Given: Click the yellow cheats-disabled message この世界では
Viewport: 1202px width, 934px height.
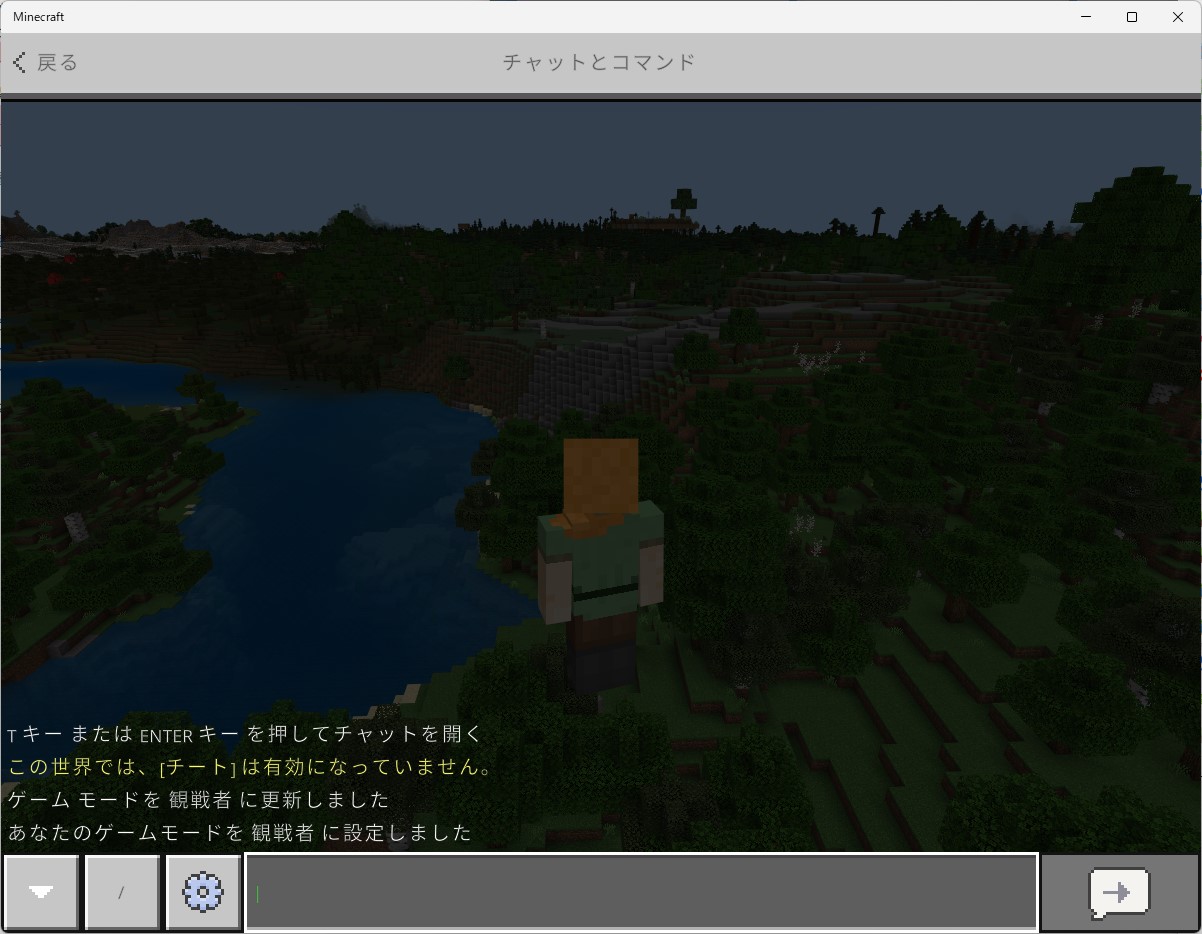Looking at the screenshot, I should (251, 767).
